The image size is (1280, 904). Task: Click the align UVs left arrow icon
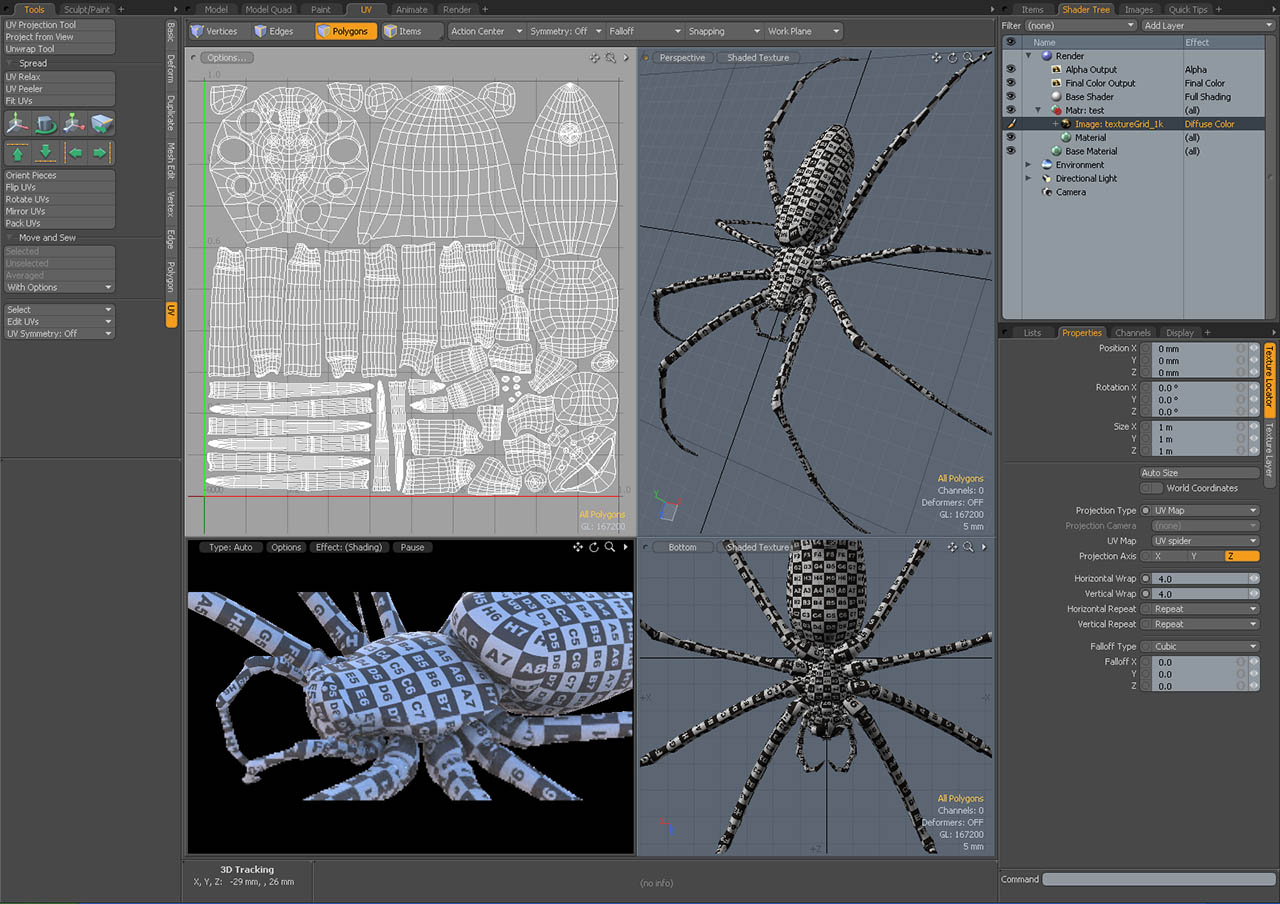coord(74,152)
